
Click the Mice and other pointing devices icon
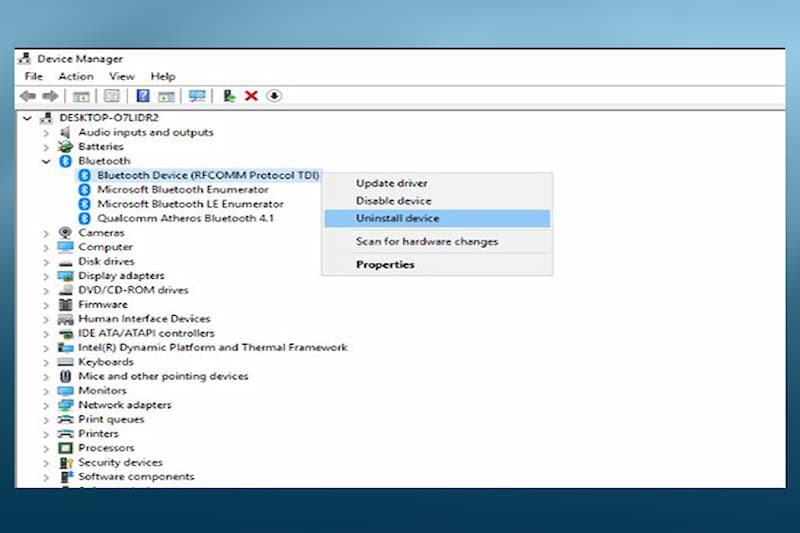click(x=65, y=376)
